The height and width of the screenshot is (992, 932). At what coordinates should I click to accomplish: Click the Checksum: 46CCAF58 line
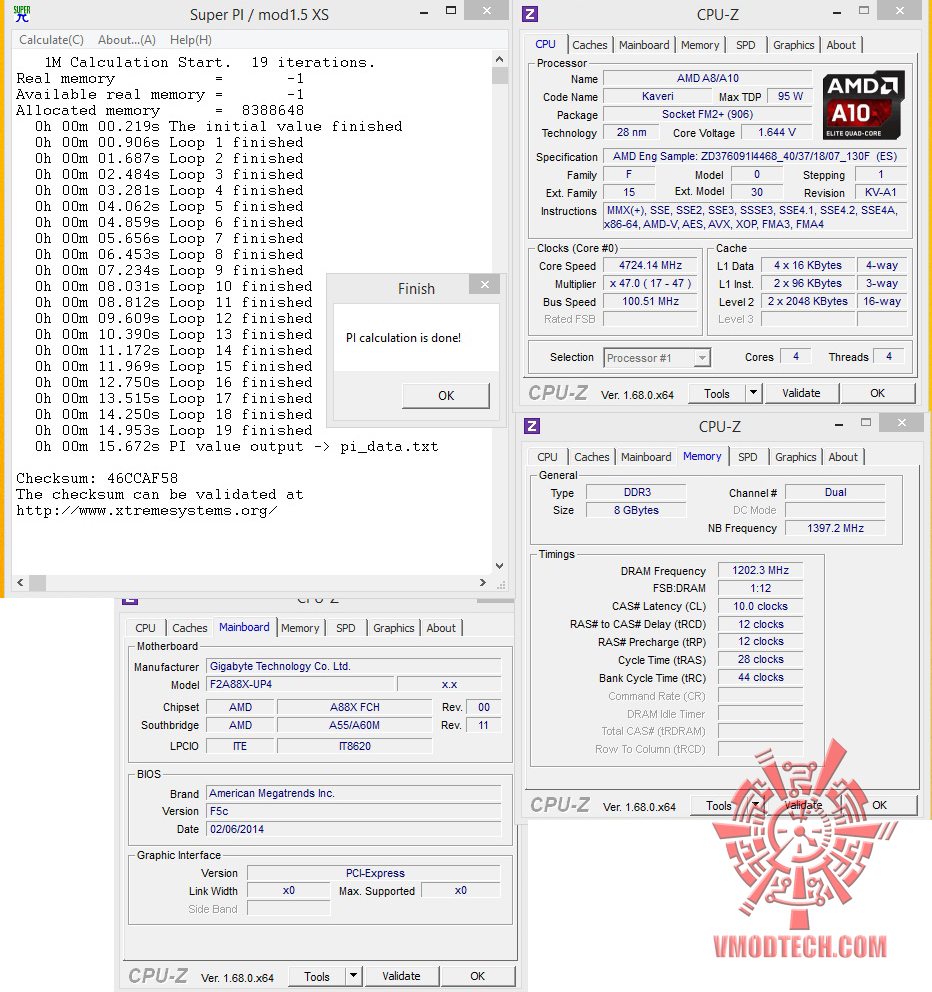click(x=97, y=478)
